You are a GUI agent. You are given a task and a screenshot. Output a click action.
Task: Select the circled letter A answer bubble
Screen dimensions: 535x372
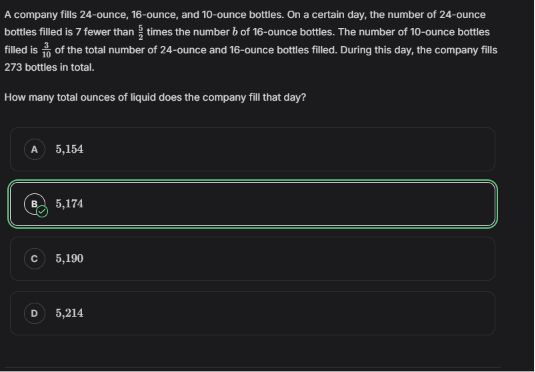[x=34, y=149]
